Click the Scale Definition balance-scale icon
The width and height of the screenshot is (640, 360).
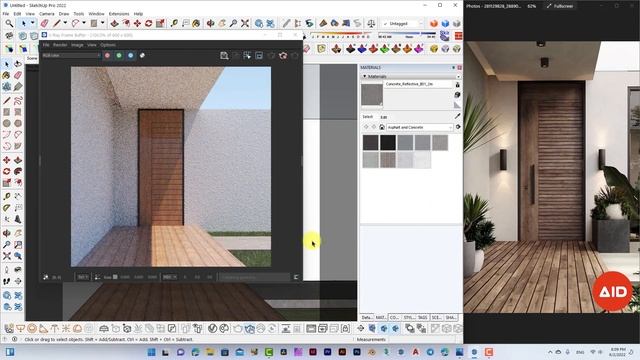371,23
